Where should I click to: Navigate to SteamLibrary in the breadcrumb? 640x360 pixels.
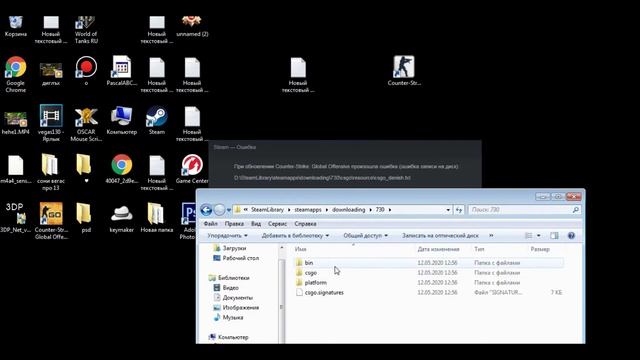pos(267,210)
